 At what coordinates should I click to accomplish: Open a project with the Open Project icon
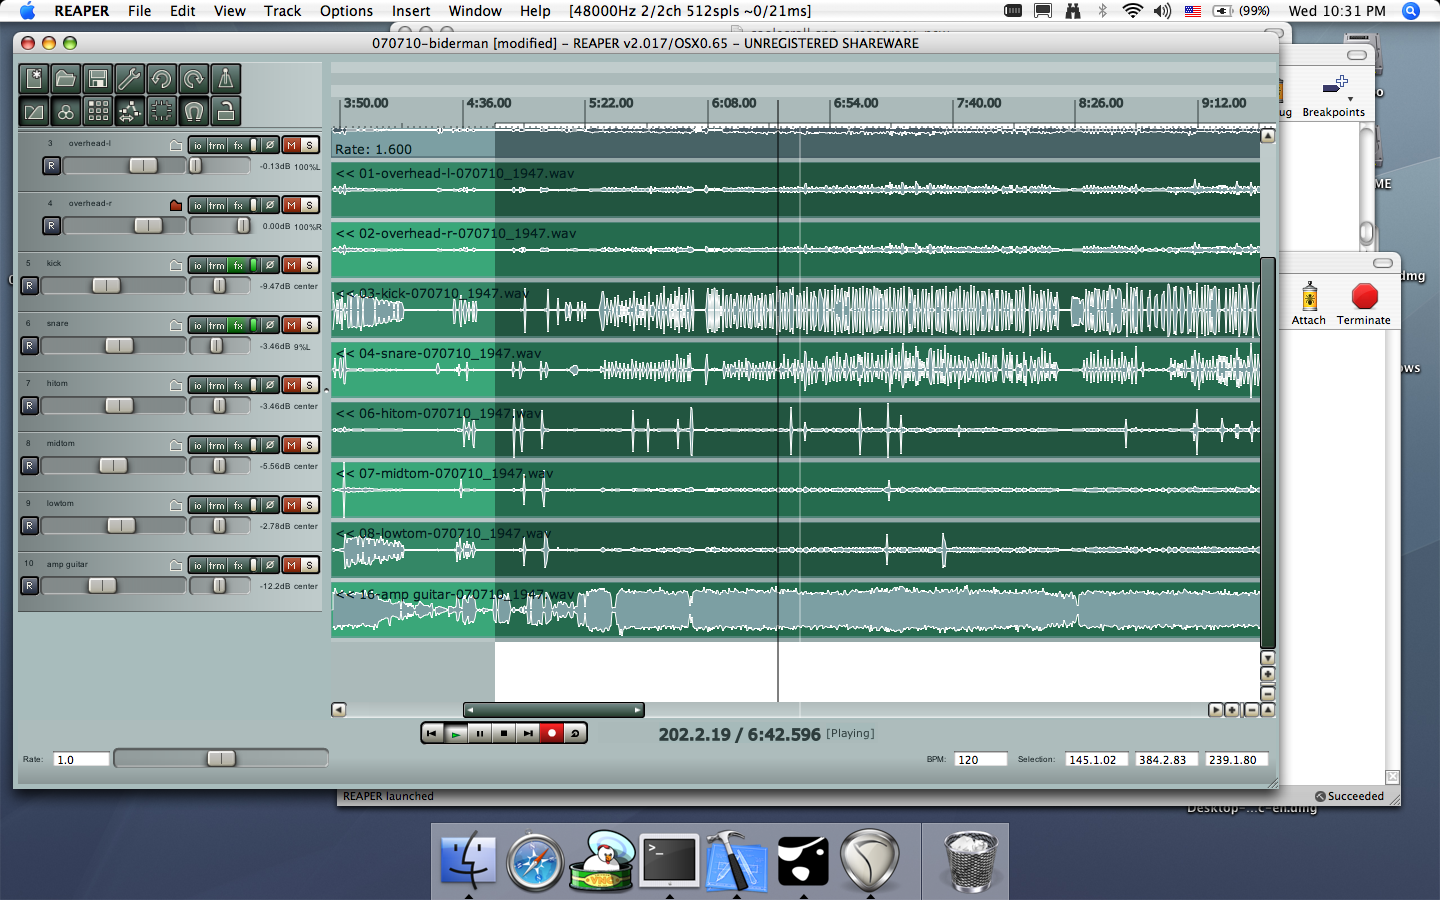(x=65, y=77)
